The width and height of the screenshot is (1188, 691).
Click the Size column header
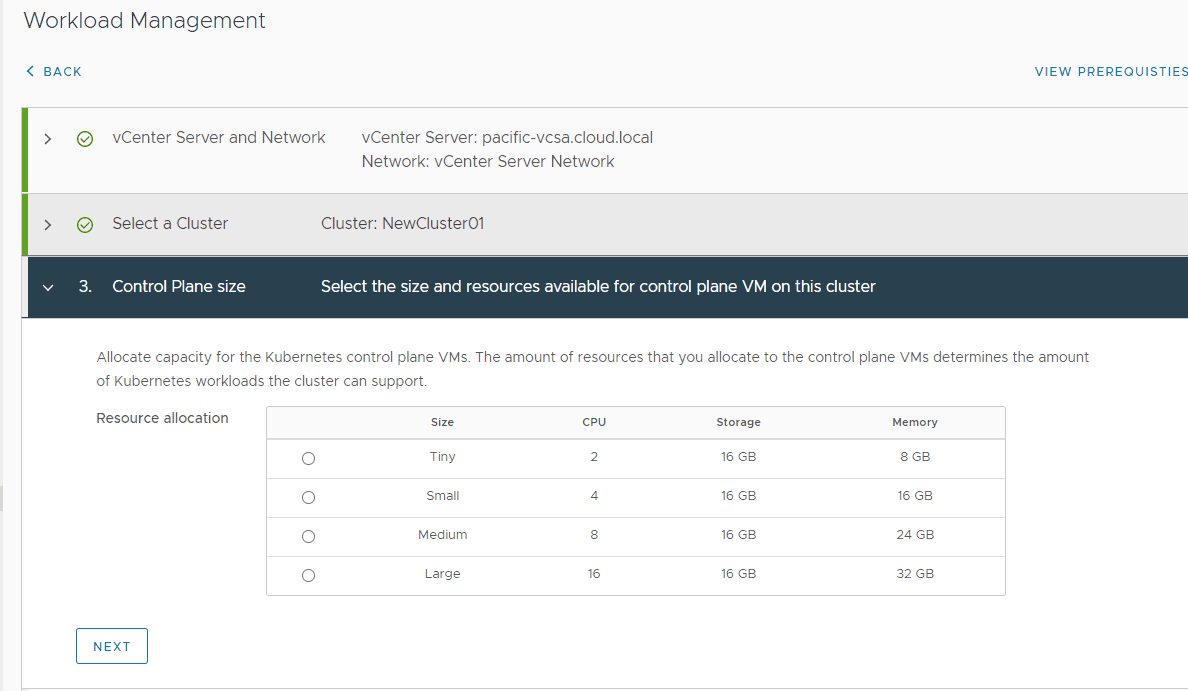pyautogui.click(x=442, y=422)
